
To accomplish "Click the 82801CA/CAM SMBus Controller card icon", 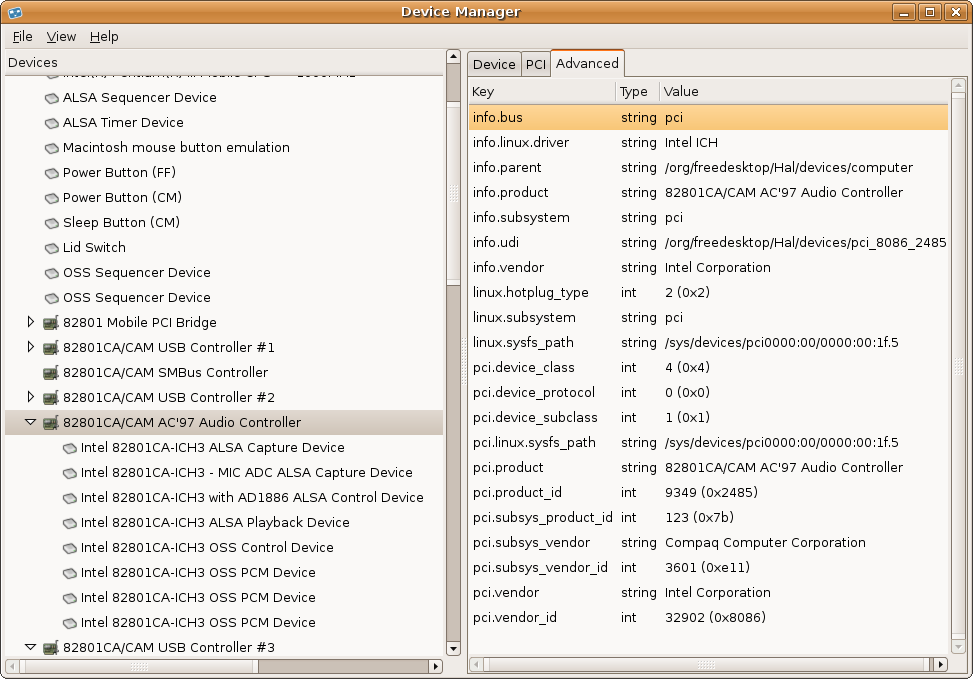I will point(51,373).
